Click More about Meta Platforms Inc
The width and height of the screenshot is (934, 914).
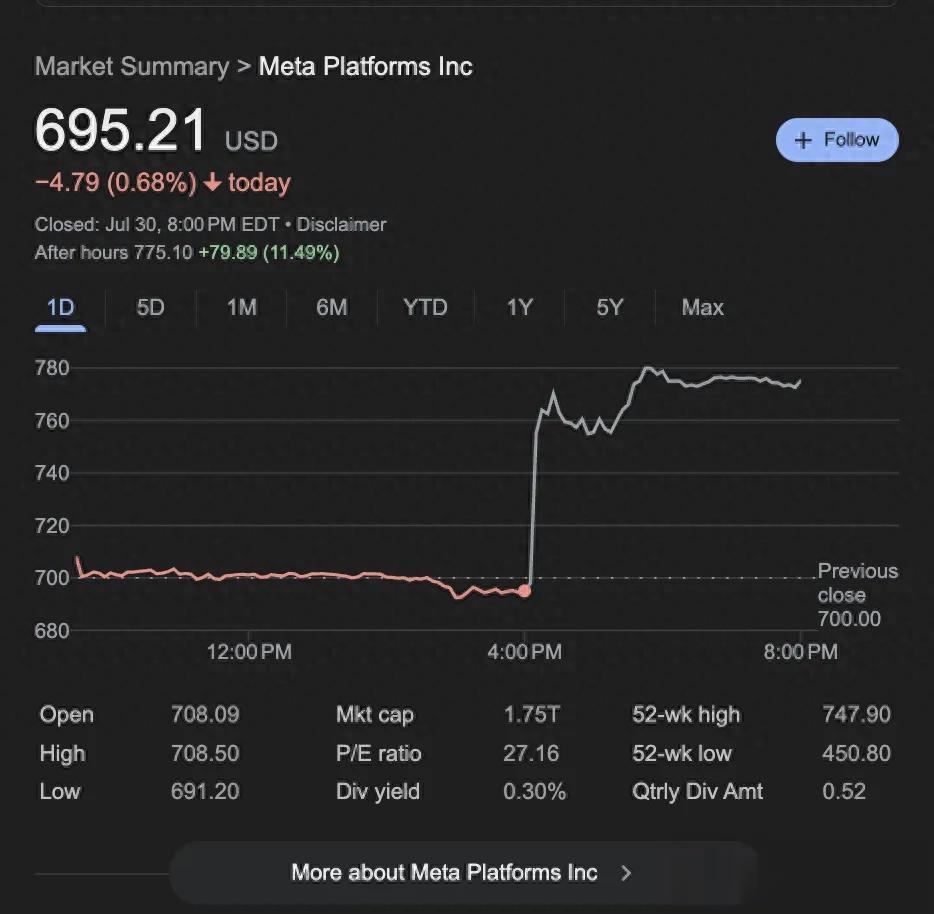(443, 872)
